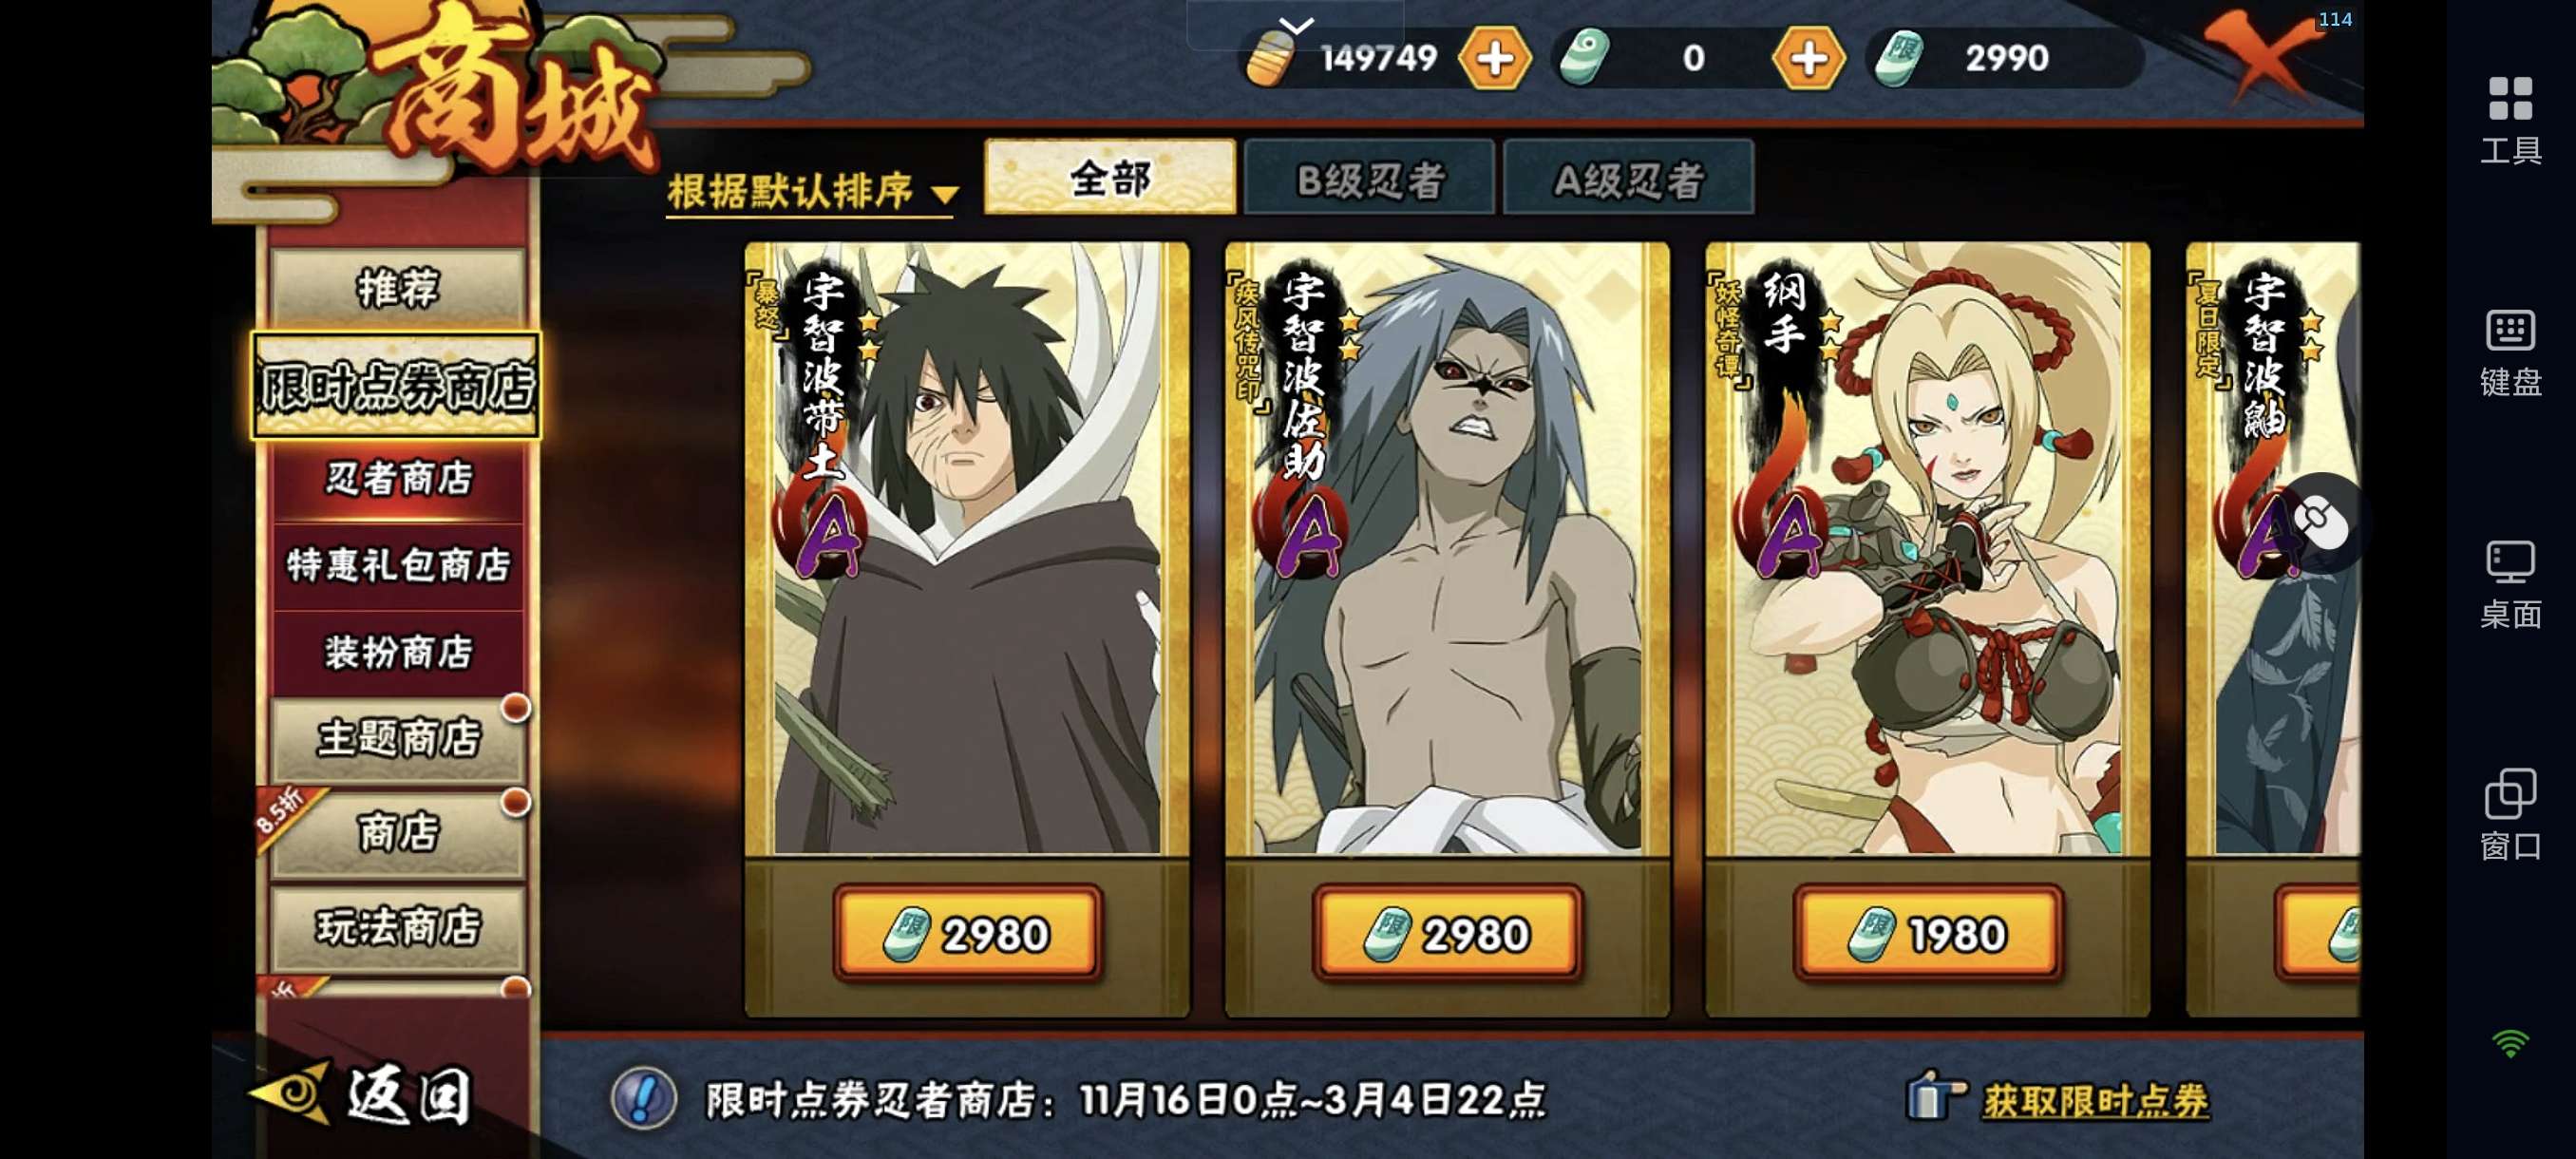
Task: Switch to B级忍者 tab
Action: pyautogui.click(x=1369, y=178)
